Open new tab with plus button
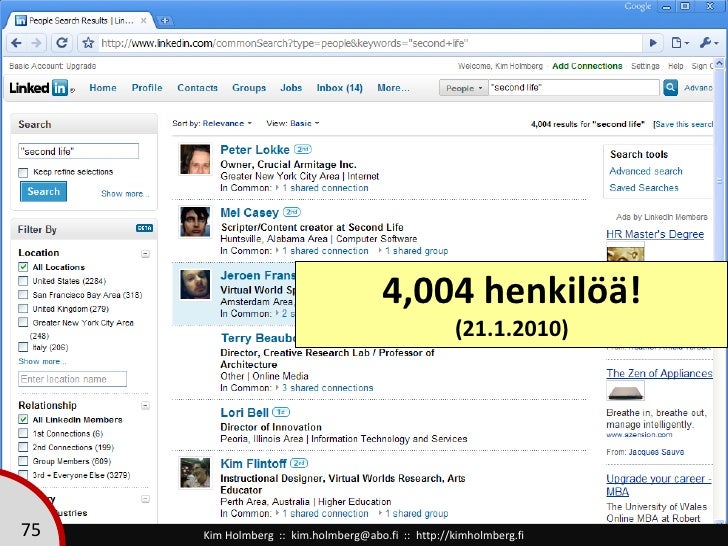 [164, 20]
